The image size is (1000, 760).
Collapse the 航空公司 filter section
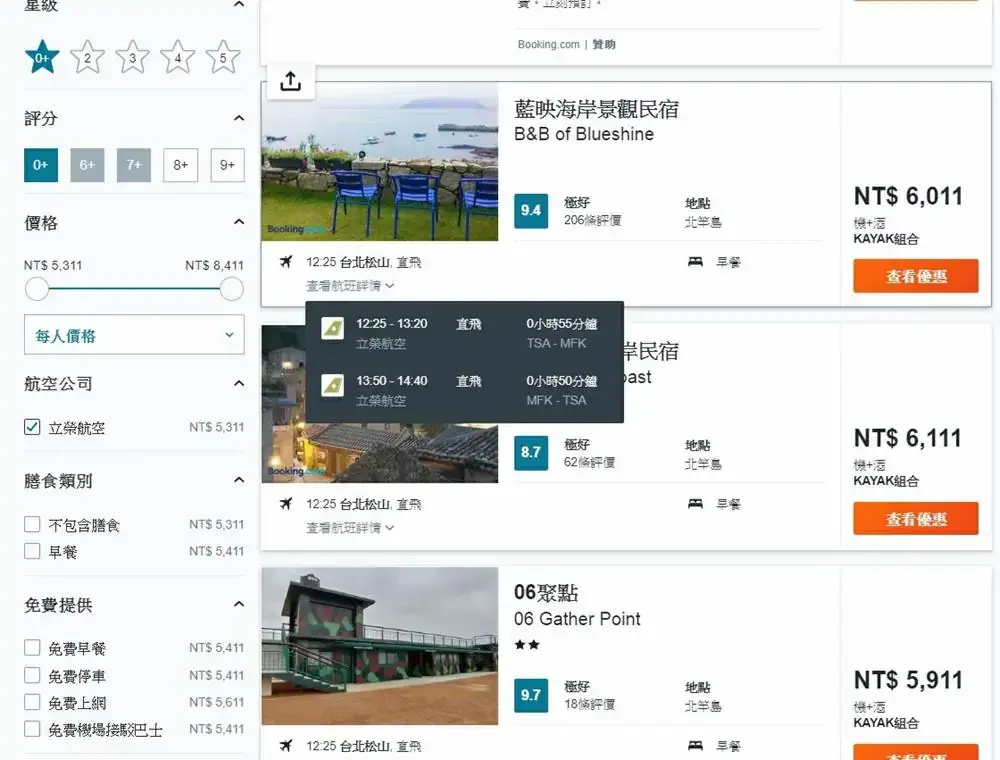click(238, 384)
